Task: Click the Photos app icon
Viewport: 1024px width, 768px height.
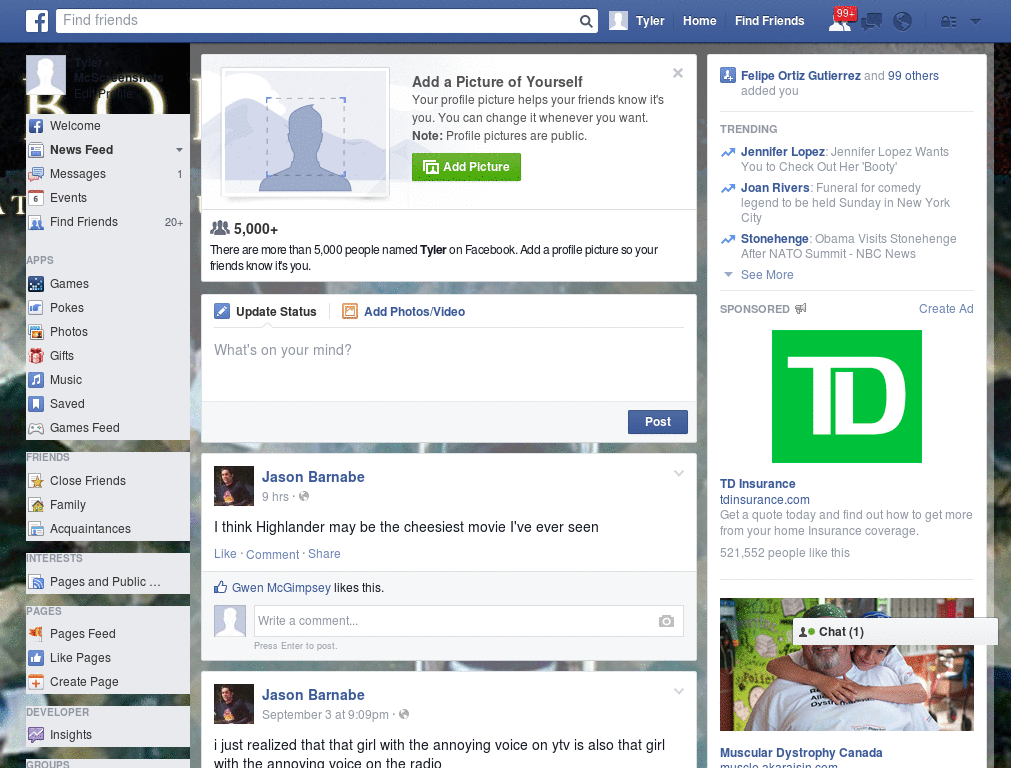Action: [36, 332]
